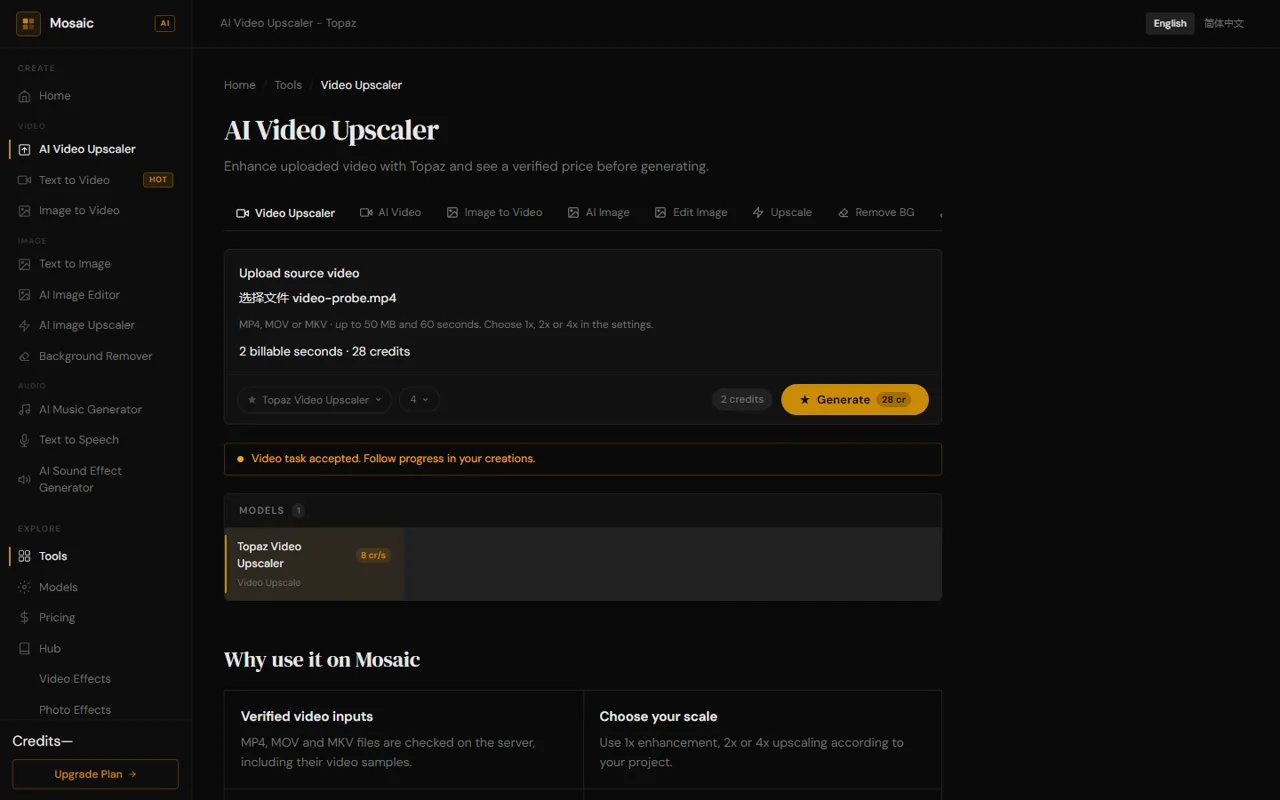Open Text to Speech microphone icon

25,440
